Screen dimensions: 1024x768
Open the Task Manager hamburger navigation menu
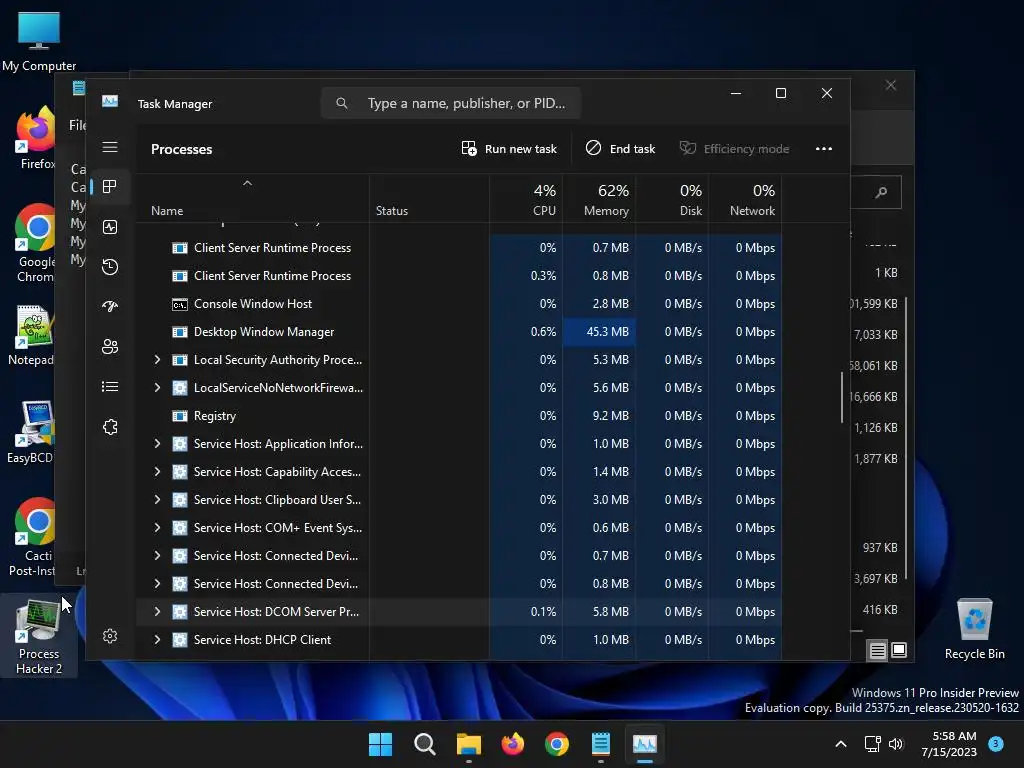110,147
